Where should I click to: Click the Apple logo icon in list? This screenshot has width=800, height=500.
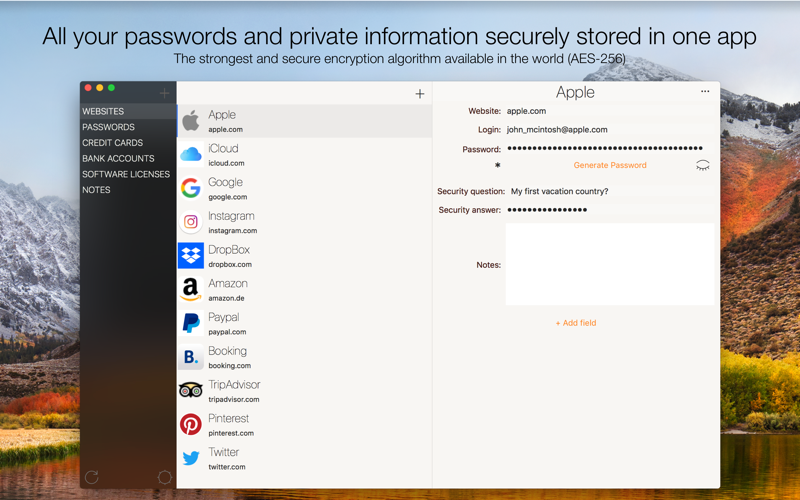click(x=191, y=121)
